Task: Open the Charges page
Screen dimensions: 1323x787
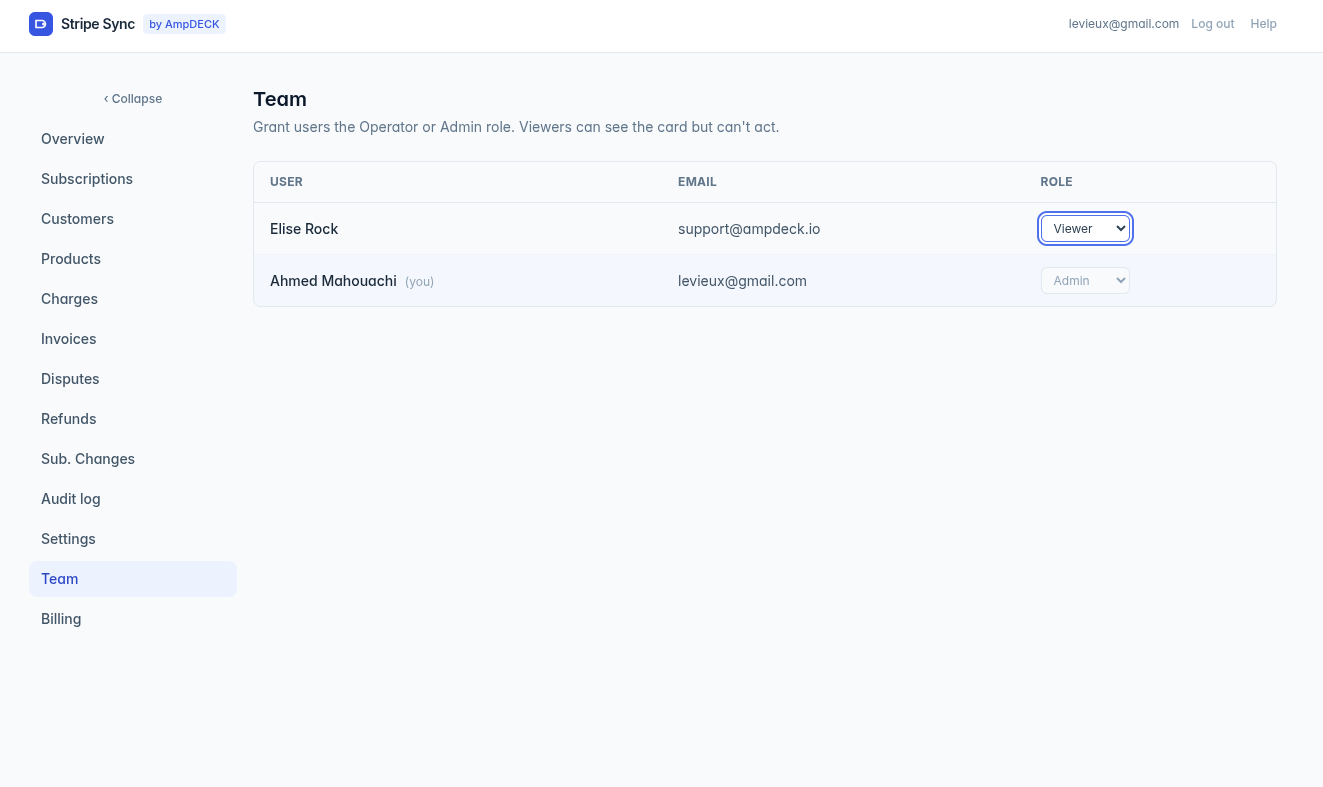Action: coord(133,299)
